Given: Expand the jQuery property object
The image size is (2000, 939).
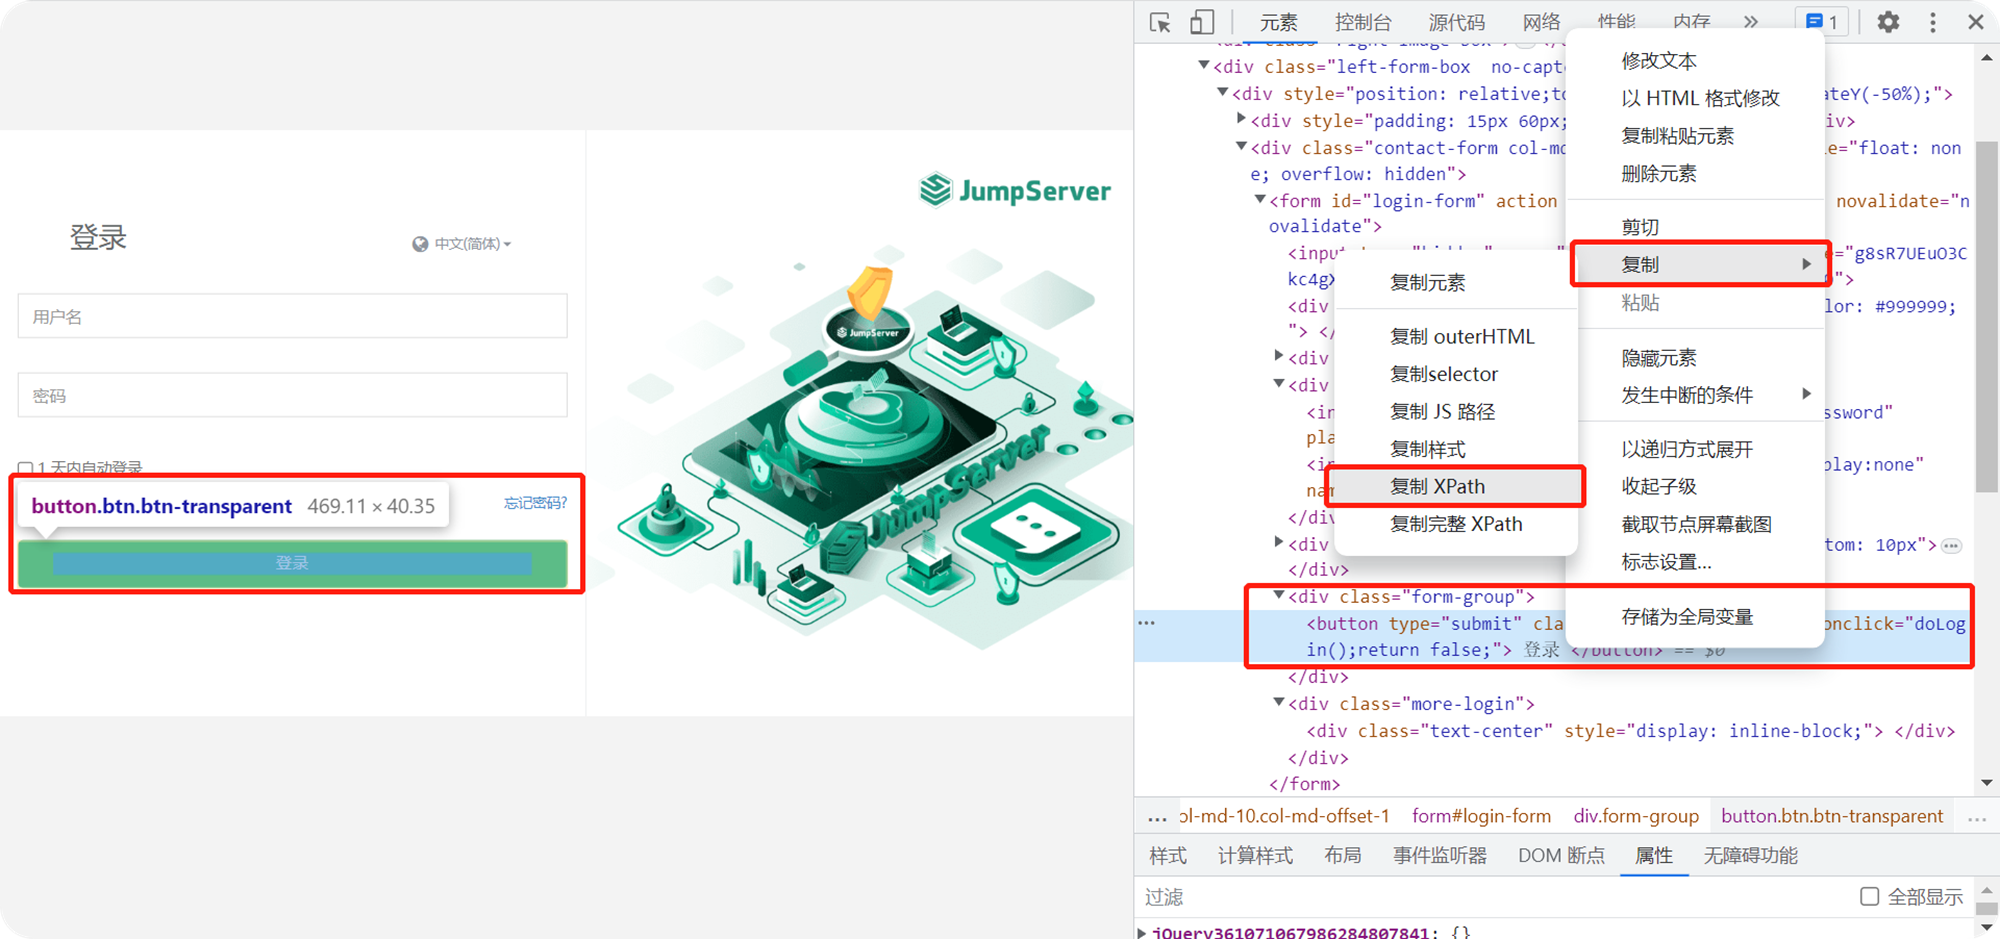Looking at the screenshot, I should pyautogui.click(x=1141, y=932).
